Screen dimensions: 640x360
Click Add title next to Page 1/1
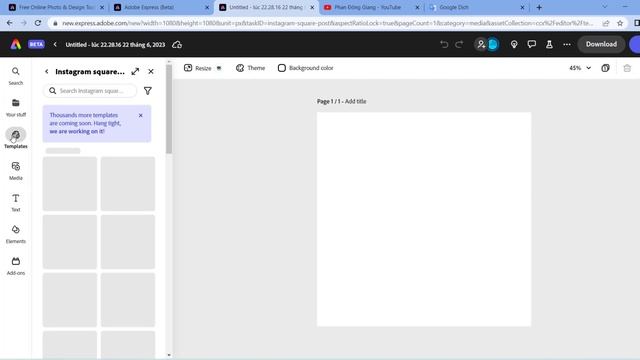[x=356, y=101]
